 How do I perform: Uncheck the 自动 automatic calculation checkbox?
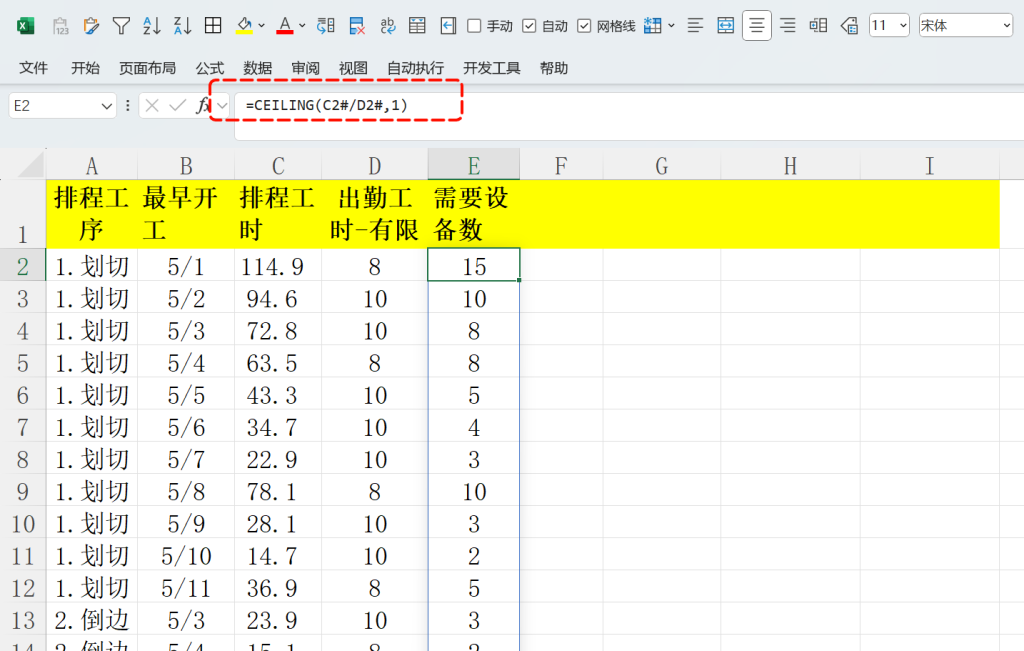[x=530, y=26]
